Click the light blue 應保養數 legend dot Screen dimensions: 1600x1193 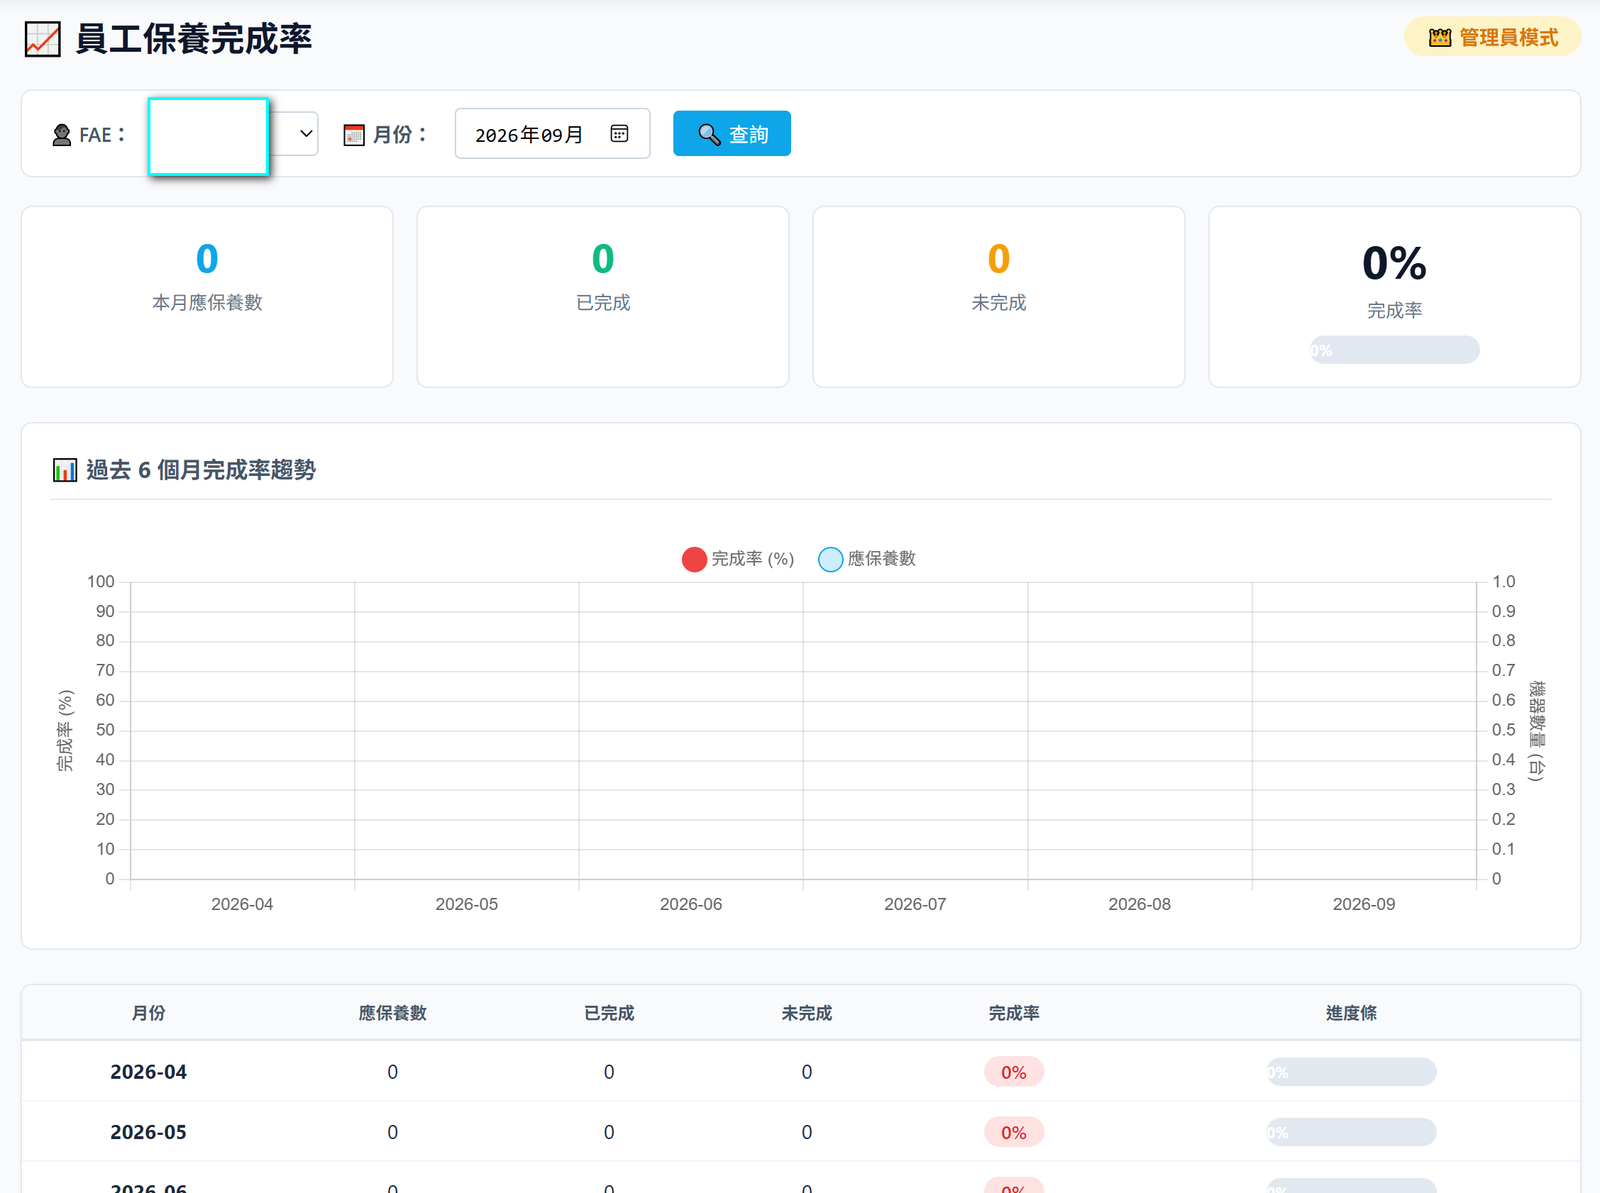click(830, 559)
